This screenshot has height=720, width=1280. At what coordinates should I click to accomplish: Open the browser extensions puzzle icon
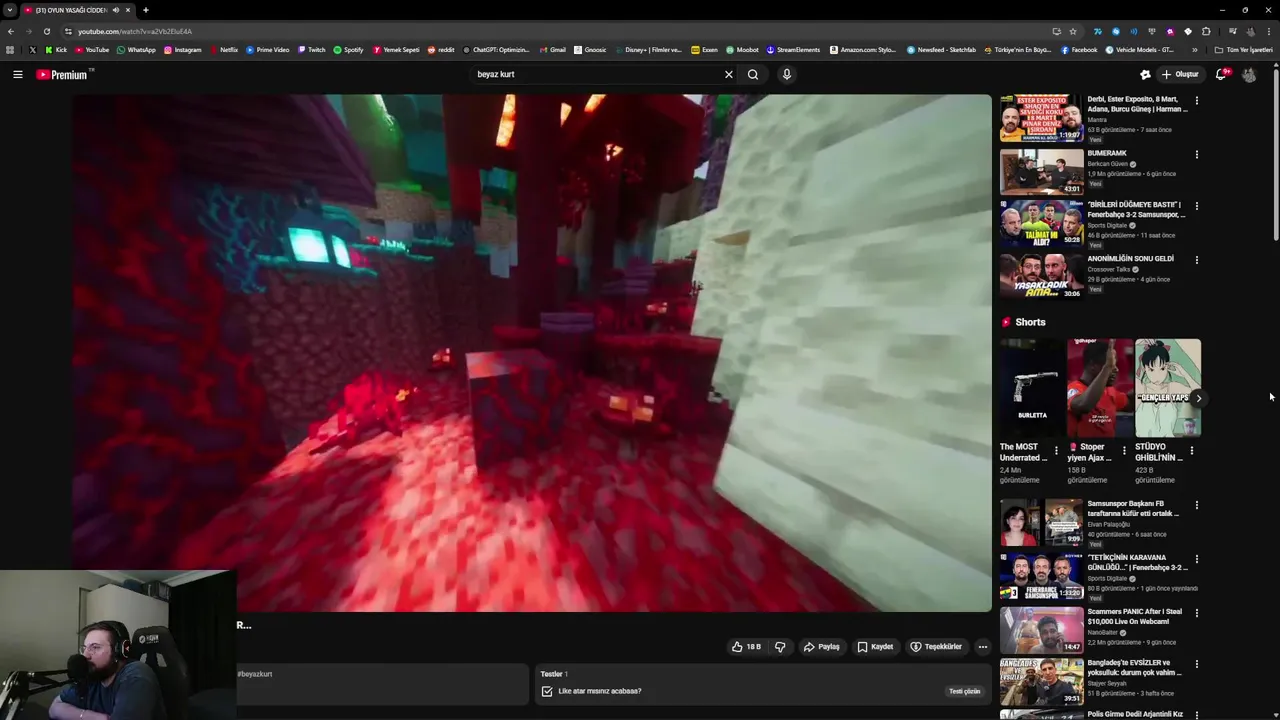[x=1206, y=31]
